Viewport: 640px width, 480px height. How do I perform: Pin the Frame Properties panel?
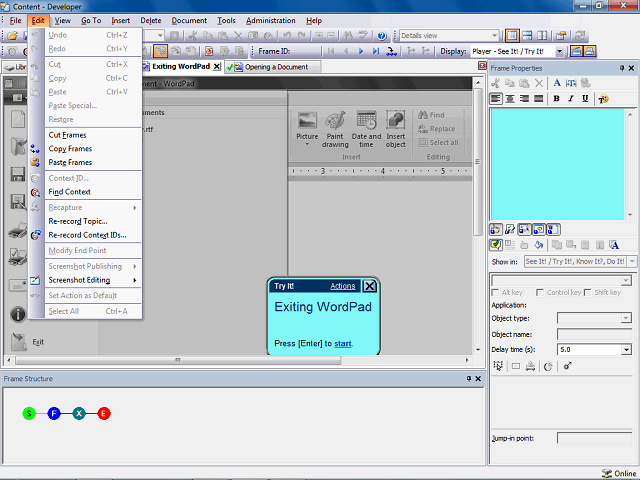pyautogui.click(x=622, y=68)
